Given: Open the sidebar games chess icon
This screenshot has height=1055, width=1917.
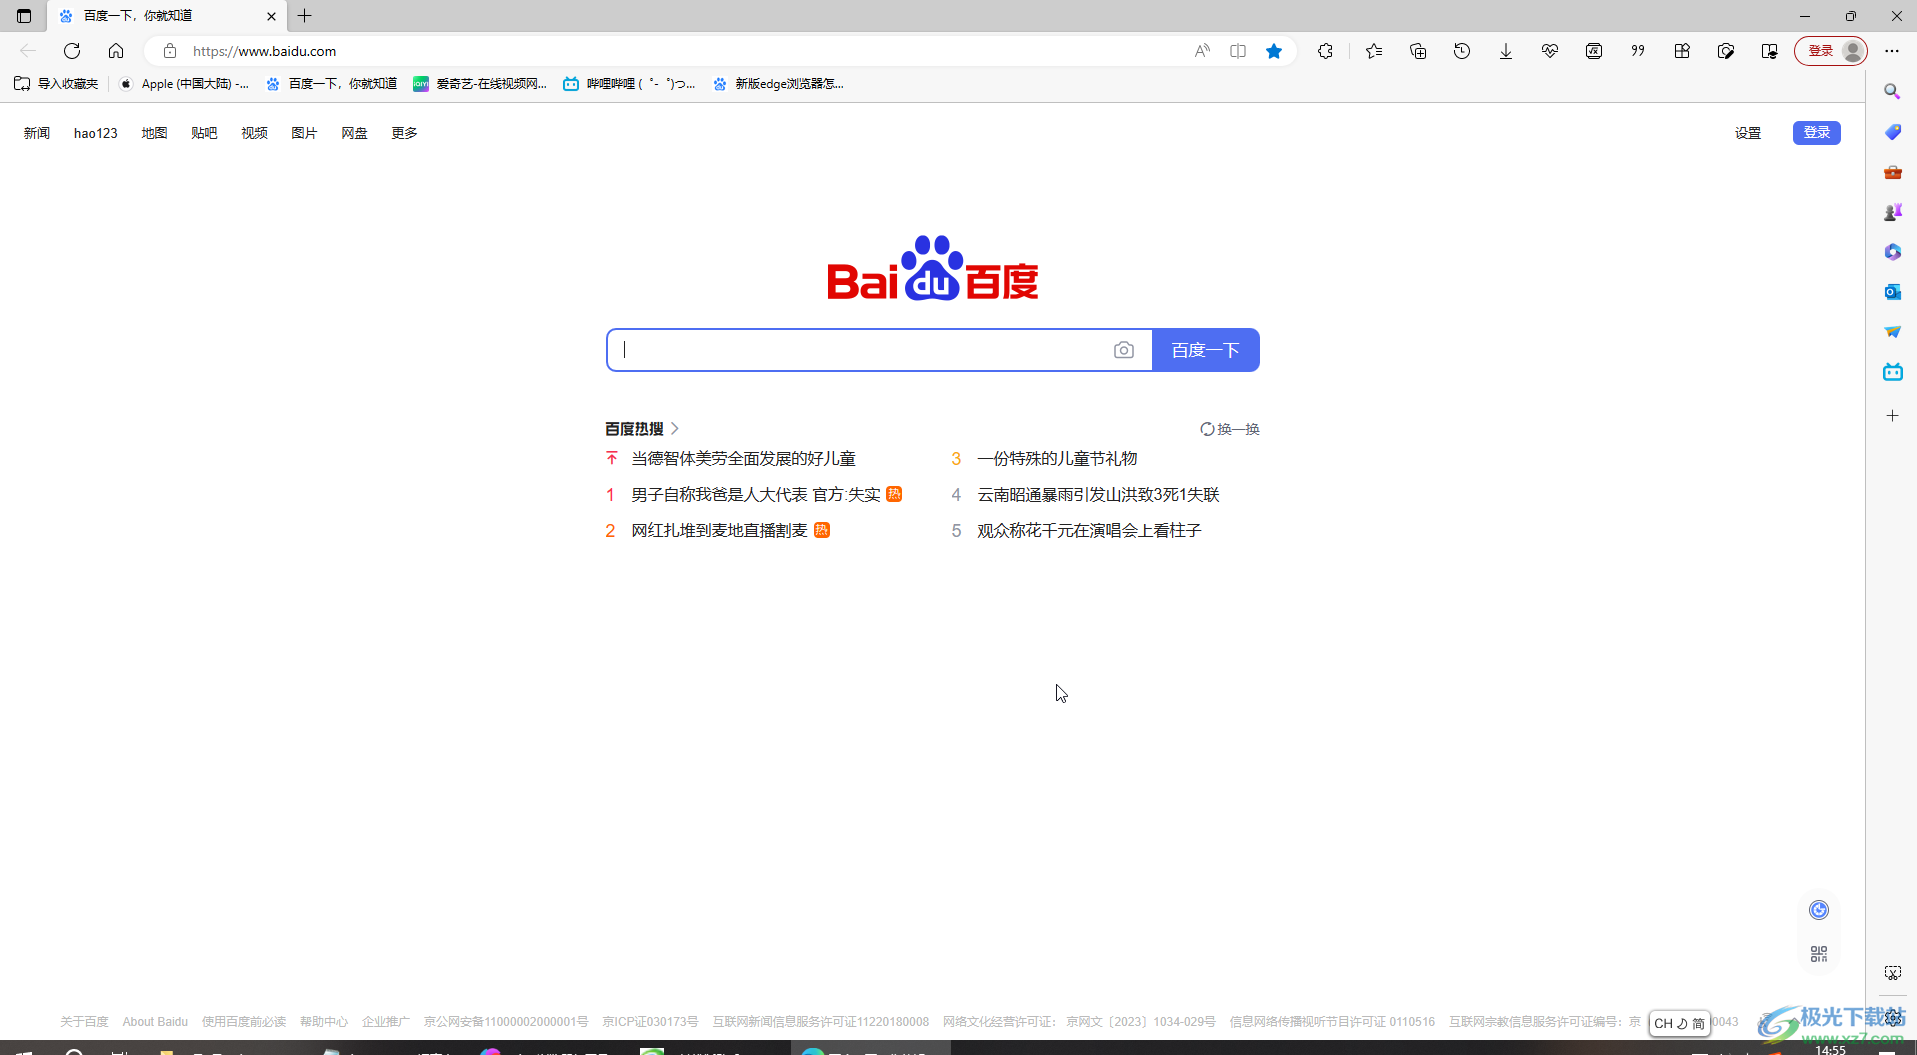Looking at the screenshot, I should point(1892,212).
